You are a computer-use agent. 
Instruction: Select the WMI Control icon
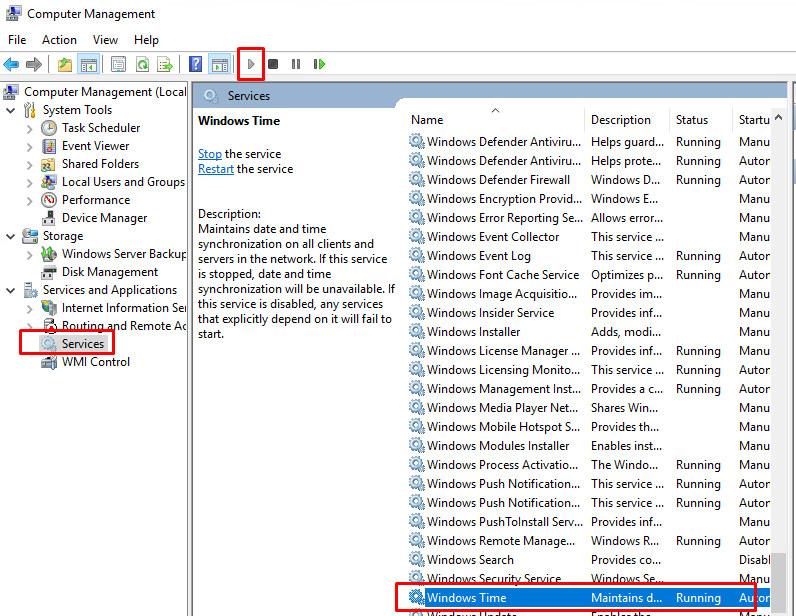[49, 362]
